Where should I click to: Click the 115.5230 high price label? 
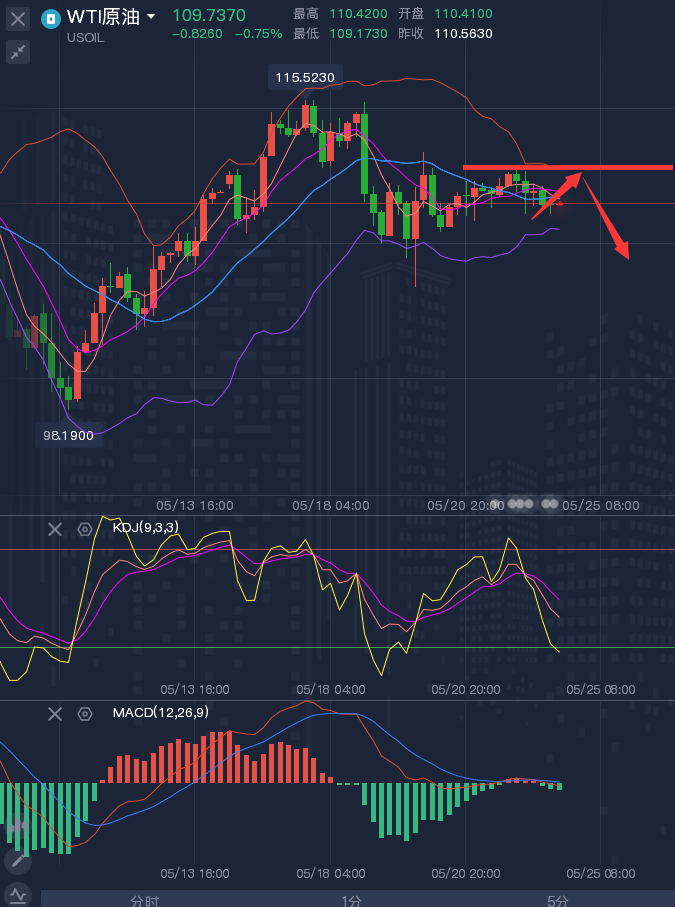coord(305,77)
